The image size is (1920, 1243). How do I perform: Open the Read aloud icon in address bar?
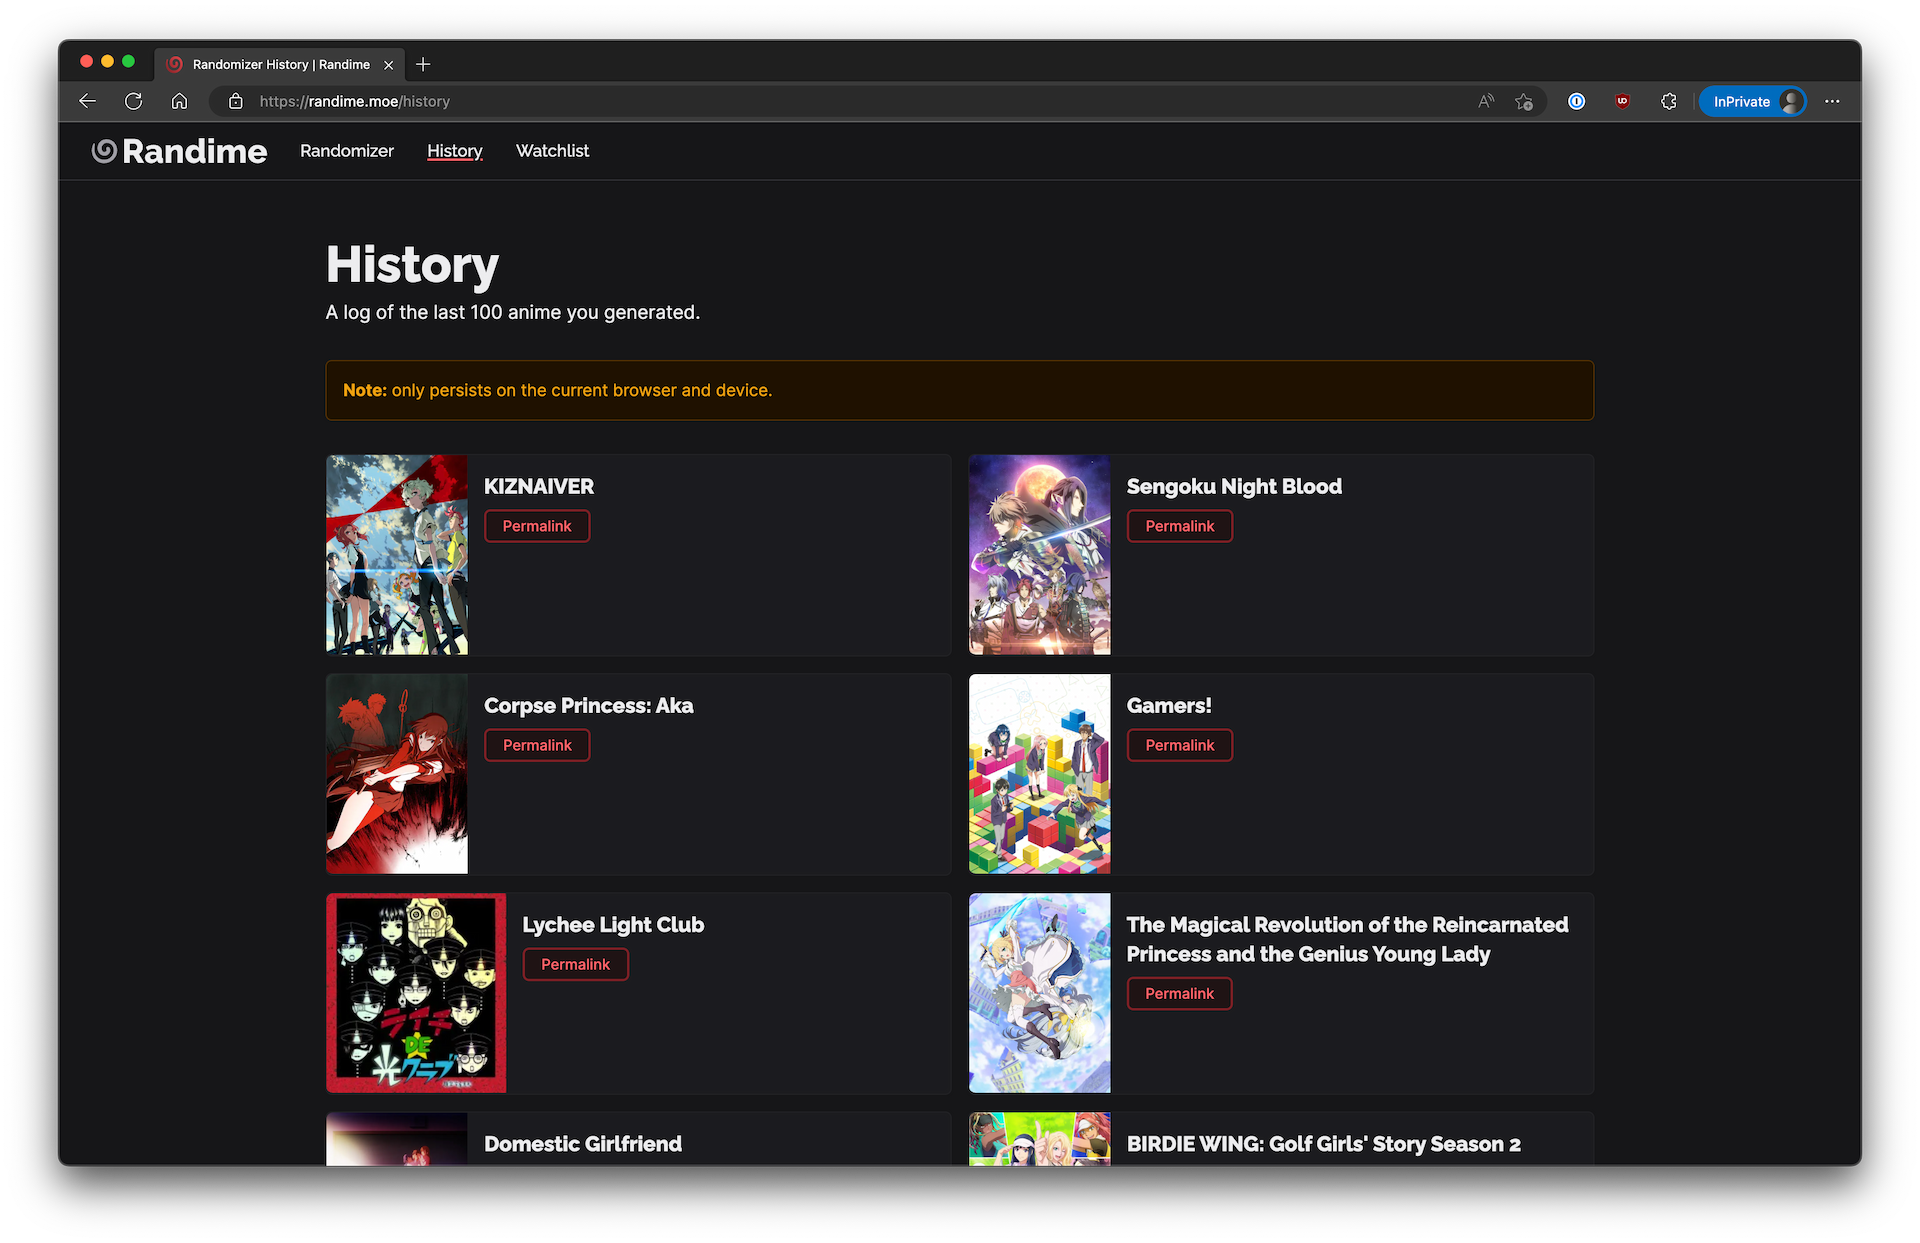1486,101
